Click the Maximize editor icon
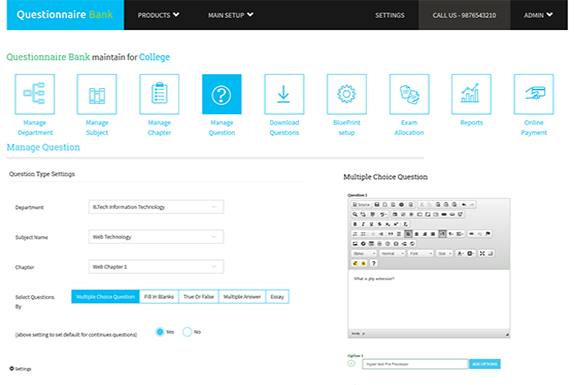This screenshot has width=574, height=385. coord(482,253)
